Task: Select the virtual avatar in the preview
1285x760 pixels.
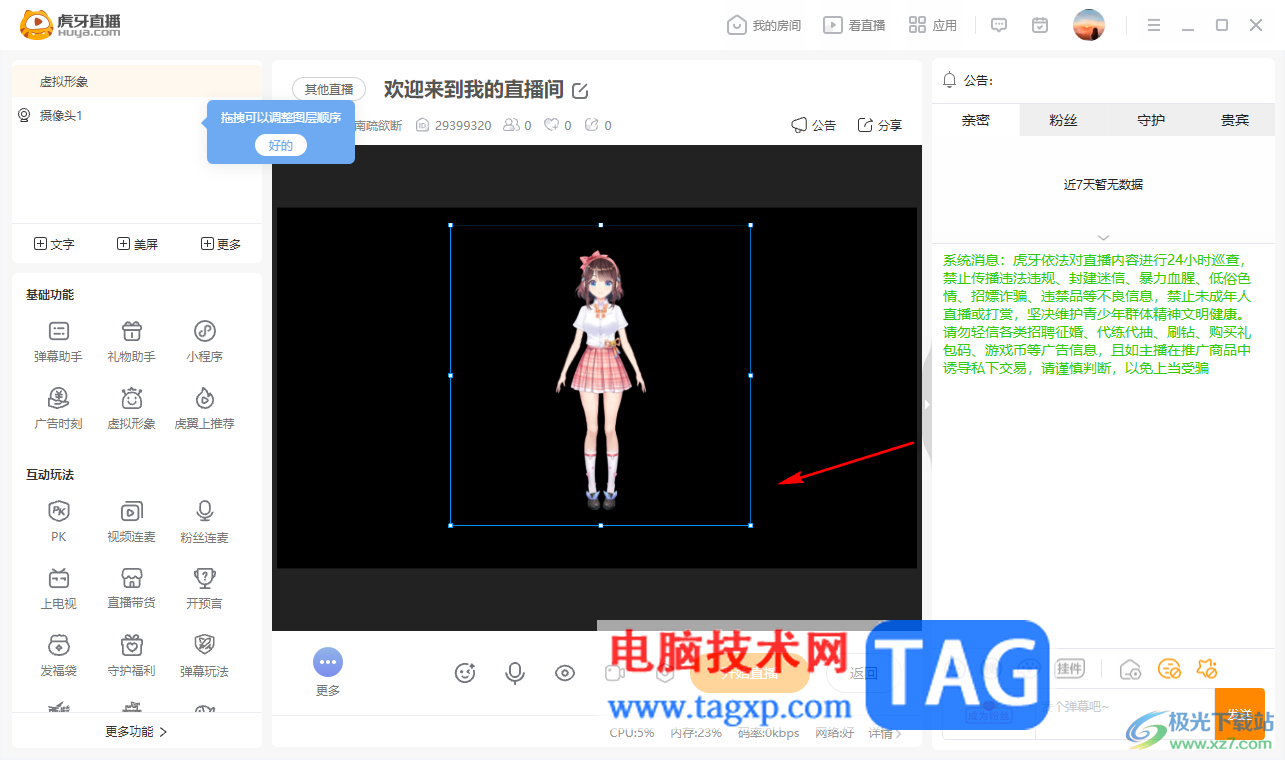Action: (600, 375)
